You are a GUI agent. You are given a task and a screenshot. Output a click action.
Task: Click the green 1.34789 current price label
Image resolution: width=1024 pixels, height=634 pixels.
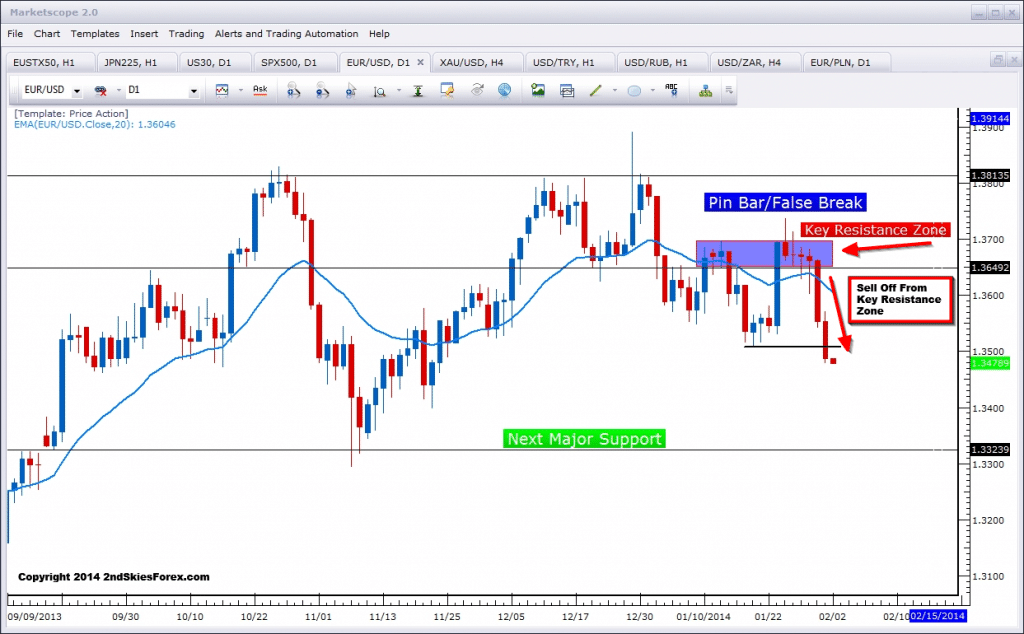990,363
